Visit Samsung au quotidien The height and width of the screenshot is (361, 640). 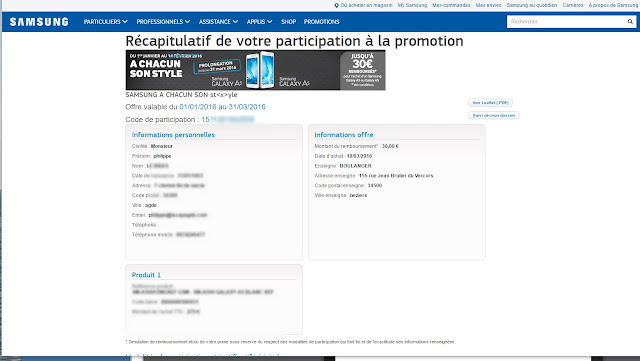click(531, 5)
